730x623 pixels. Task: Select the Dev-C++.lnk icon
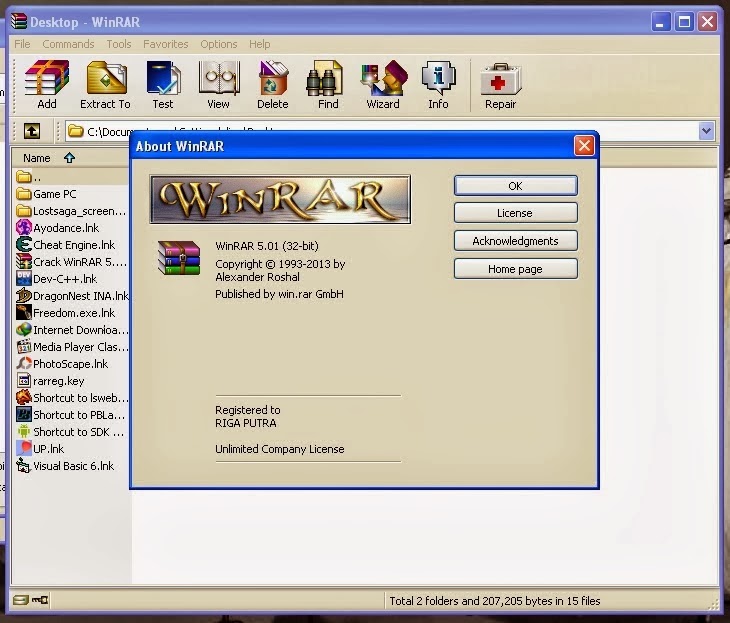coord(23,278)
